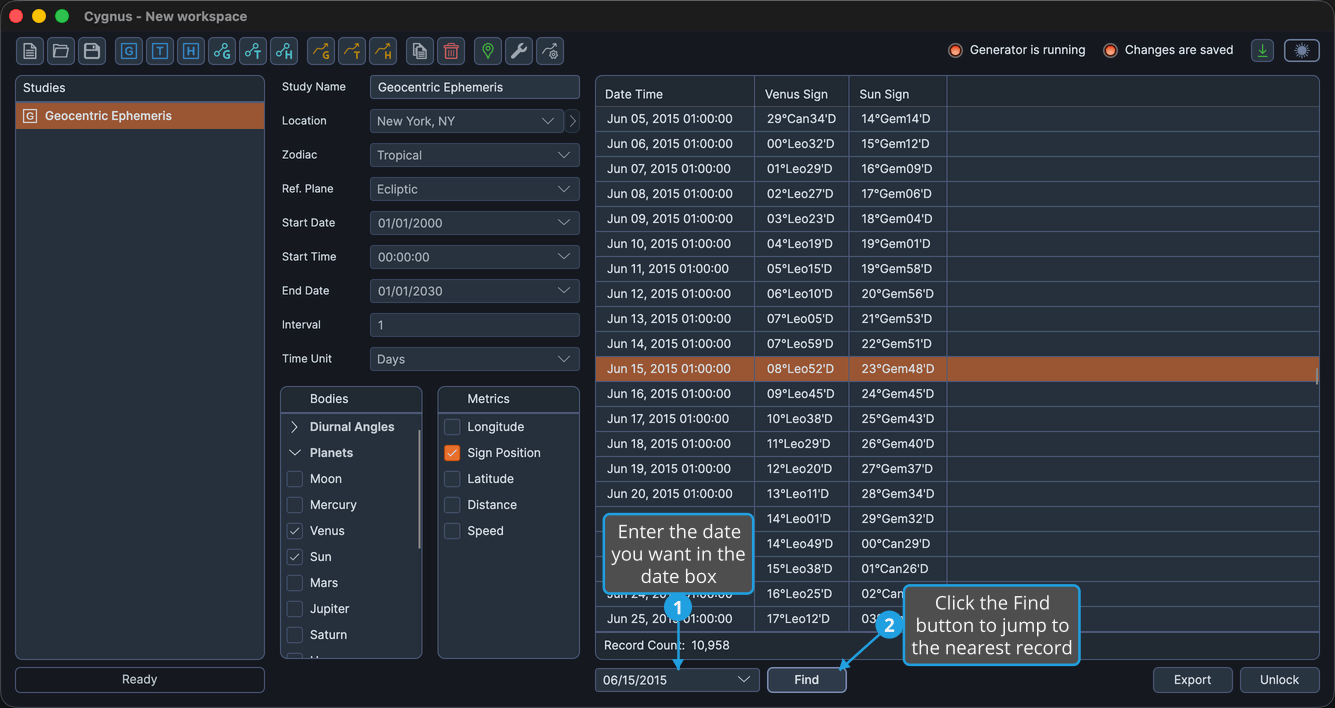The image size is (1335, 708).
Task: Sort by Date Time column header
Action: [x=675, y=94]
